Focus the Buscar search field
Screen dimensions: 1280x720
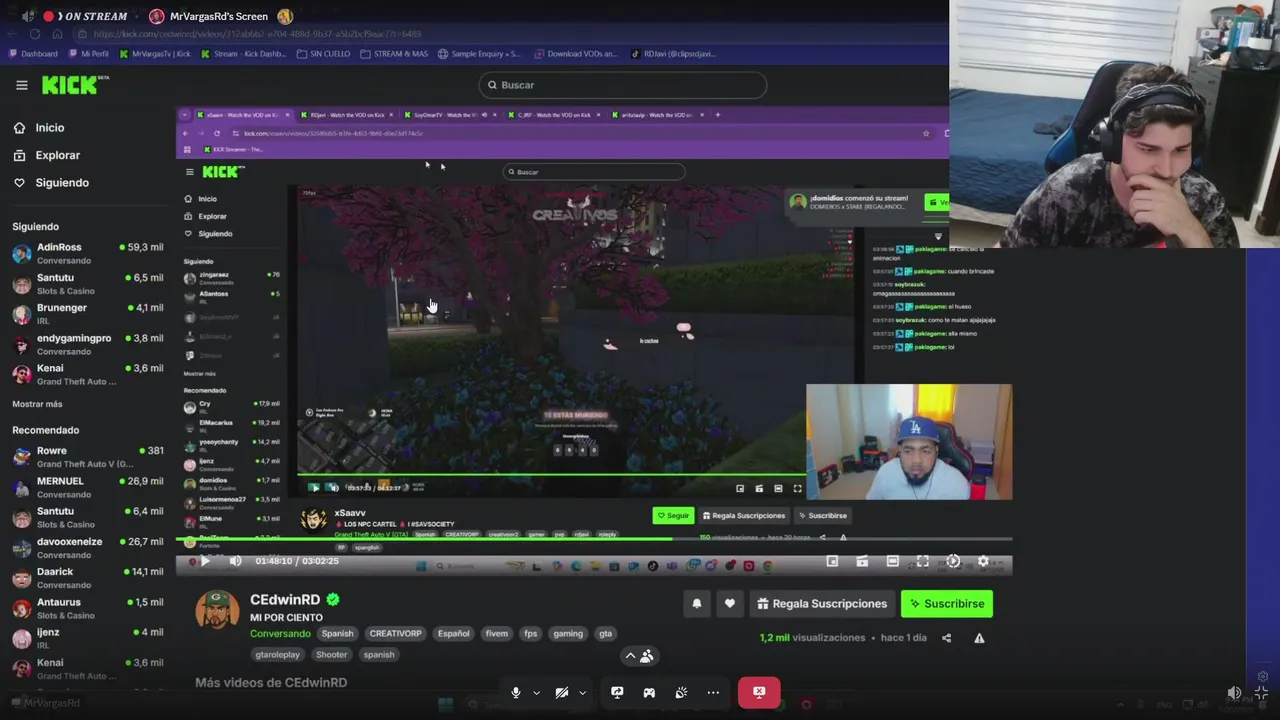[622, 85]
